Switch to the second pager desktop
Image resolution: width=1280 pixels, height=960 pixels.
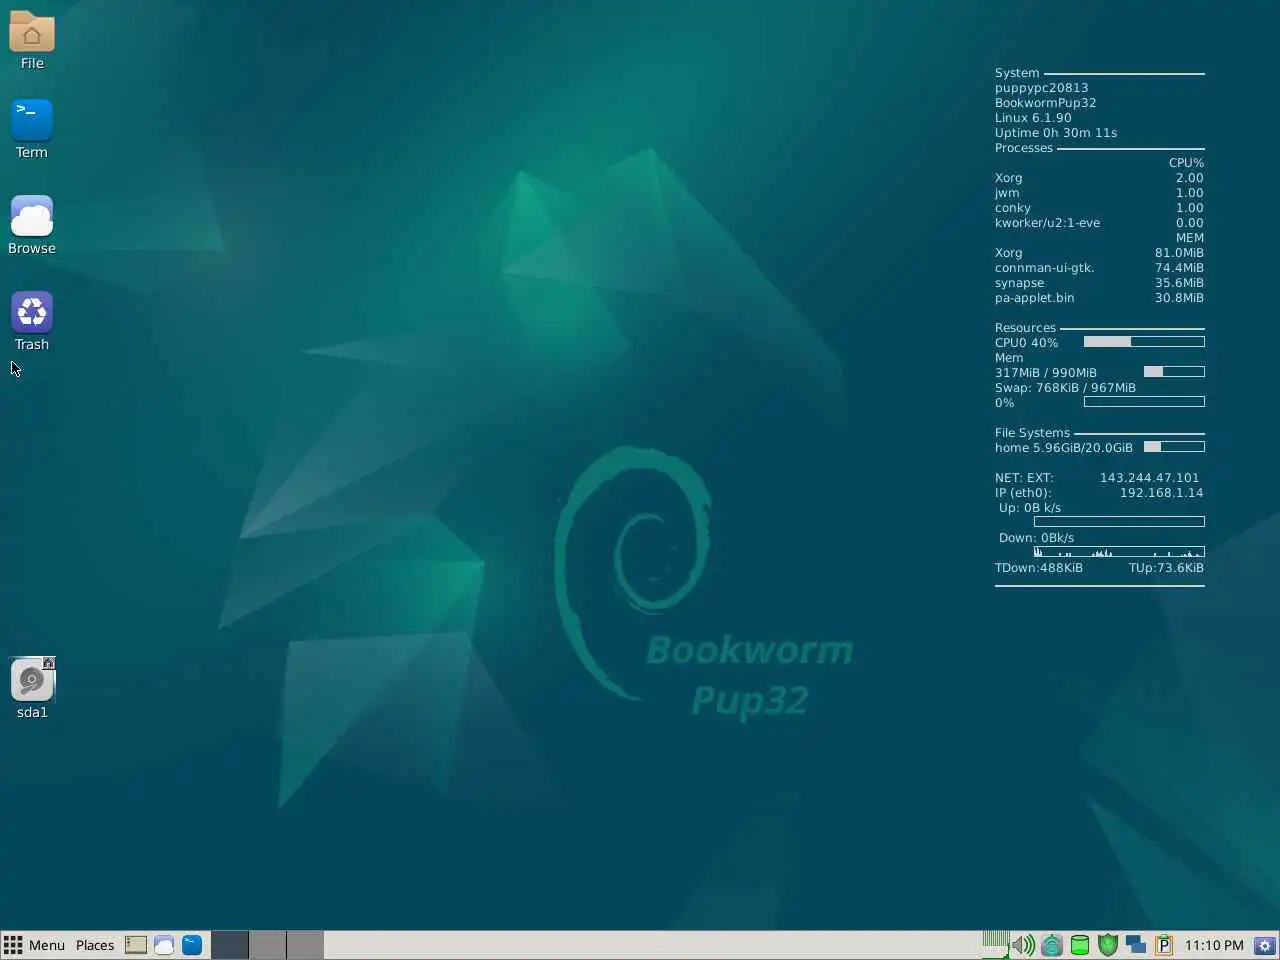click(x=267, y=945)
